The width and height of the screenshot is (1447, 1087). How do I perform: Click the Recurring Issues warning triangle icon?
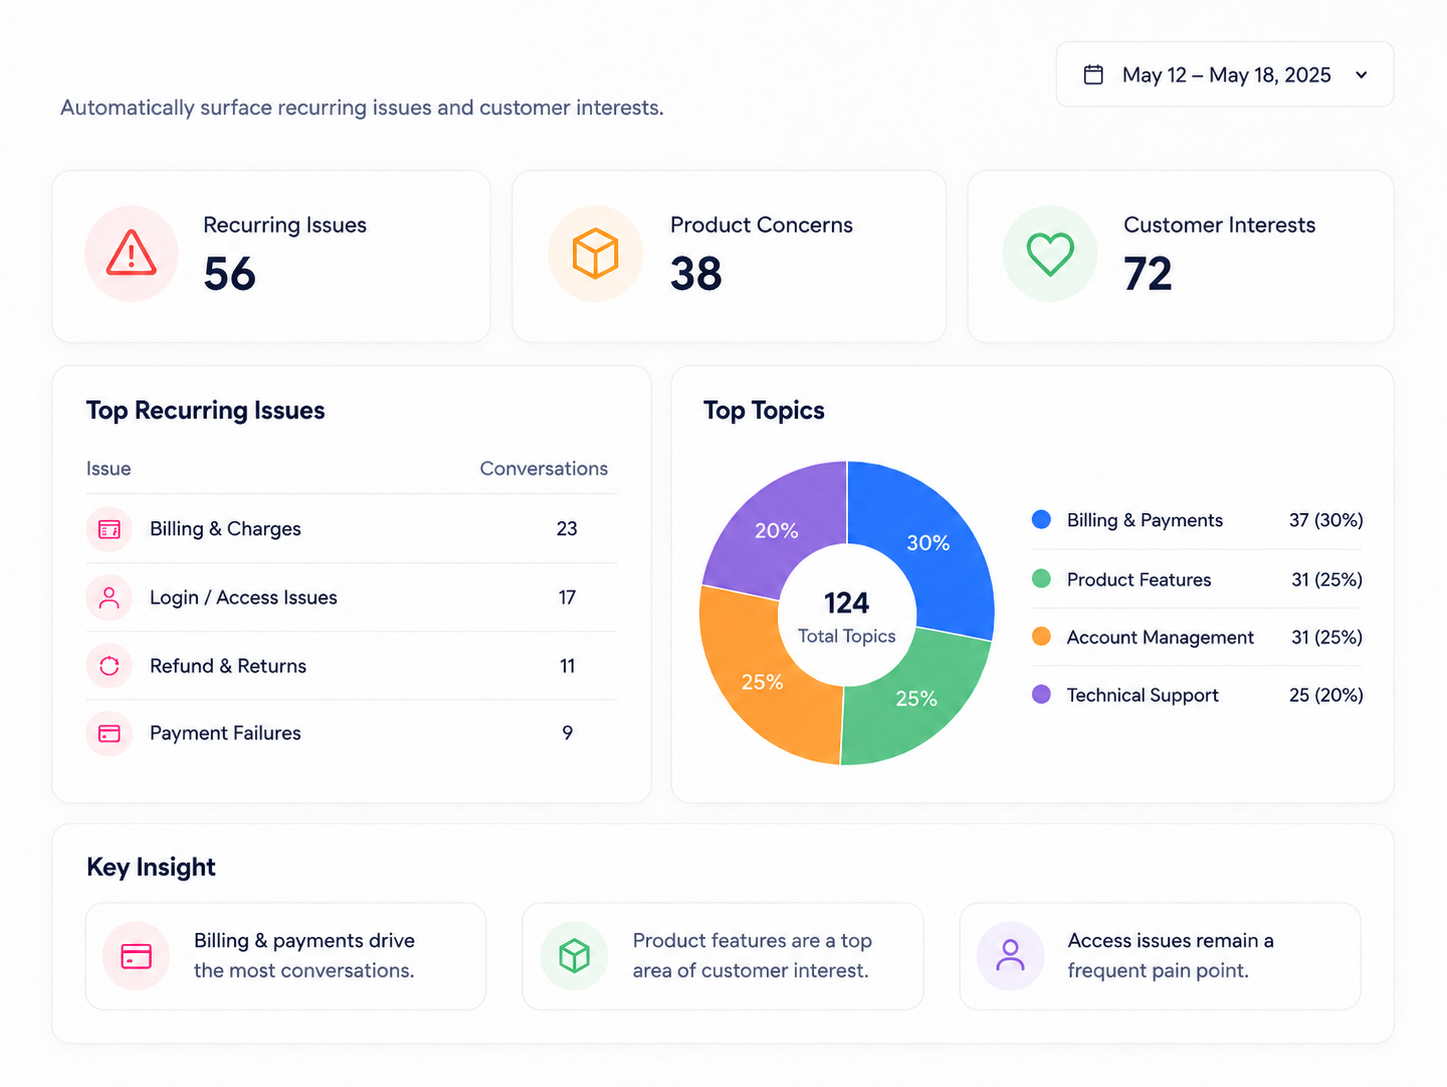(x=131, y=253)
